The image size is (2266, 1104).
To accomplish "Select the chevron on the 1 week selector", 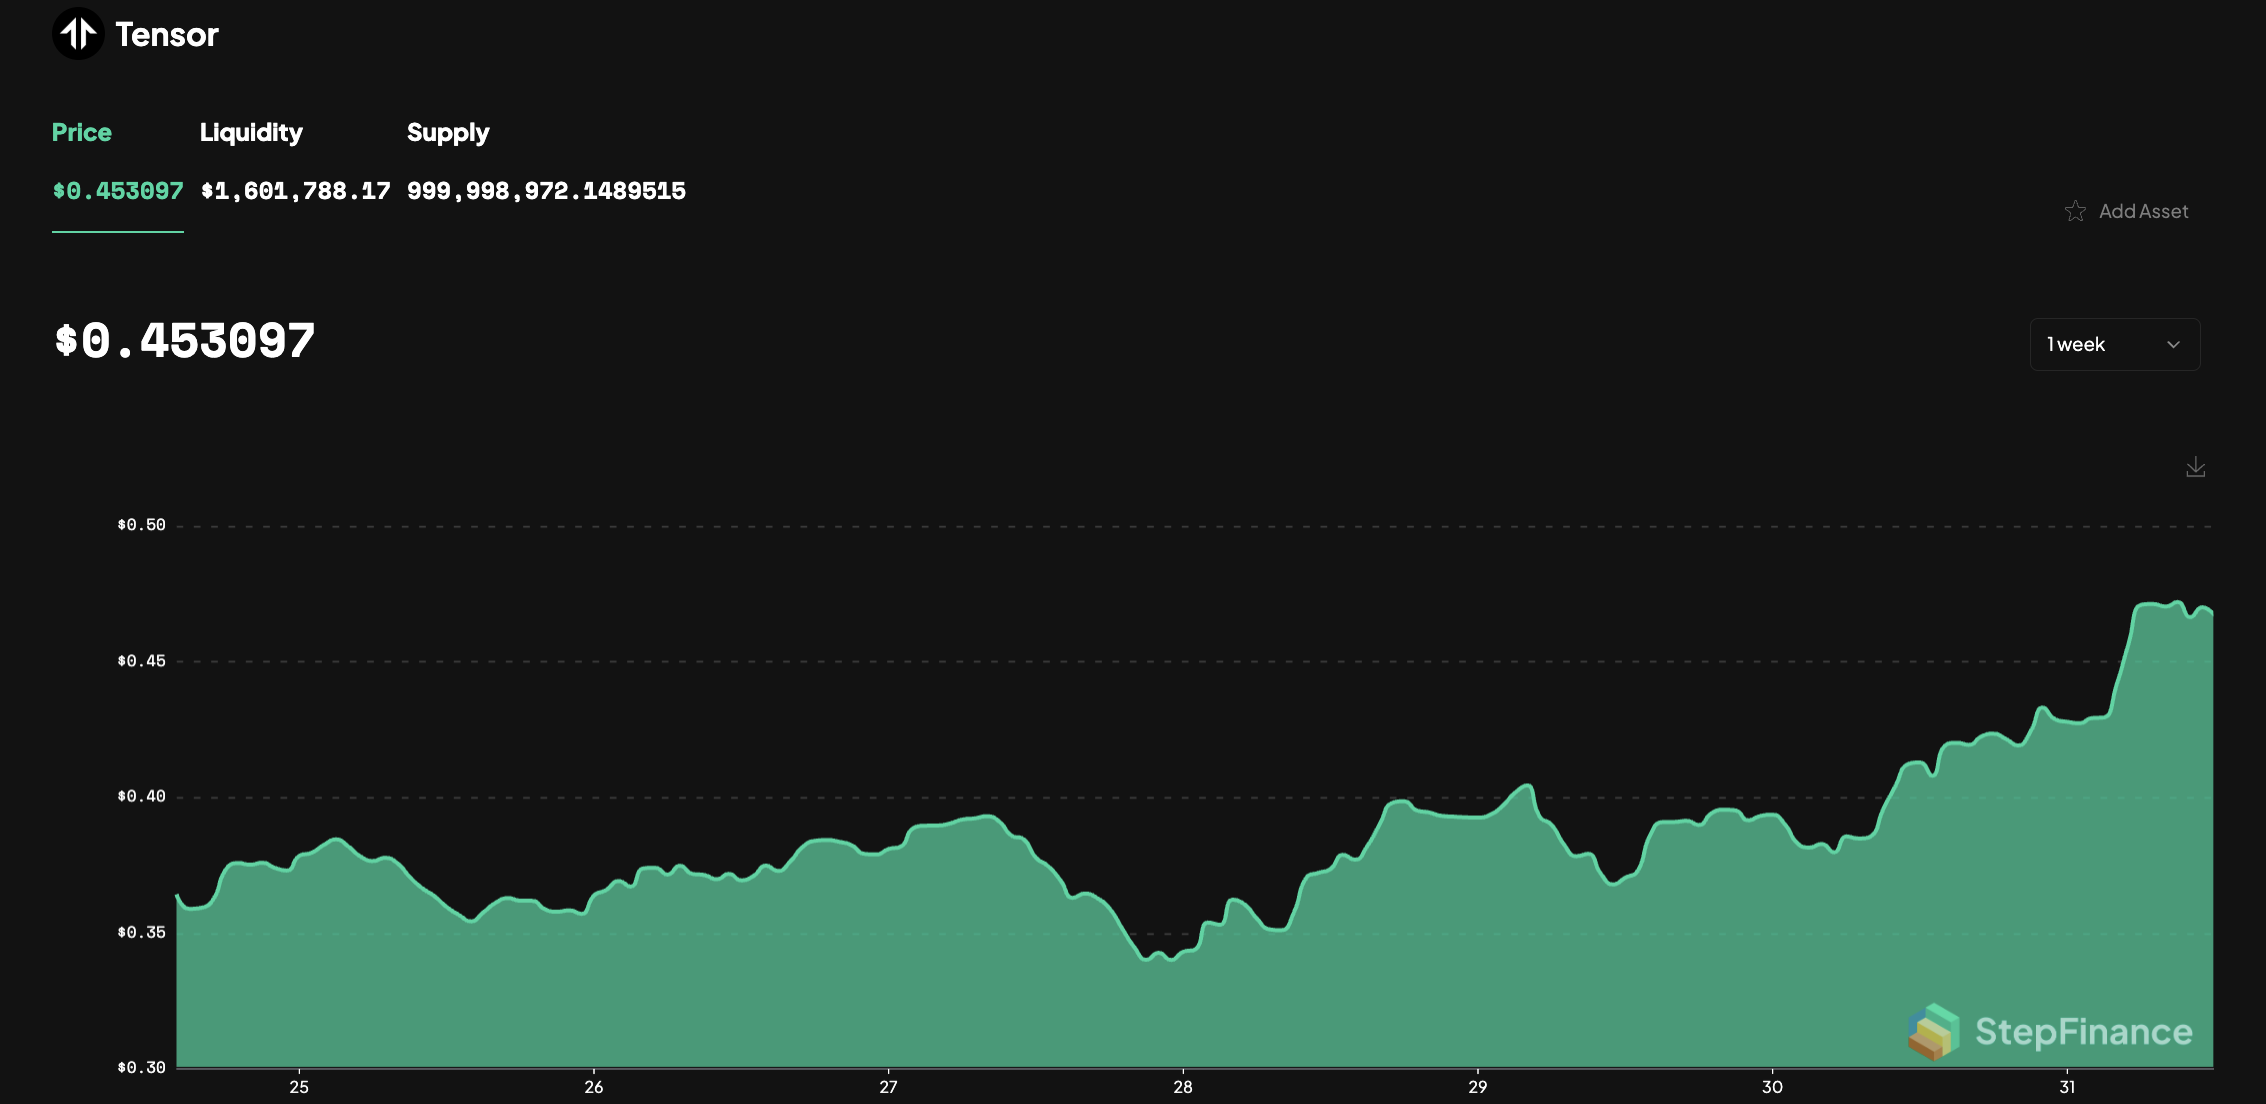I will 2173,344.
